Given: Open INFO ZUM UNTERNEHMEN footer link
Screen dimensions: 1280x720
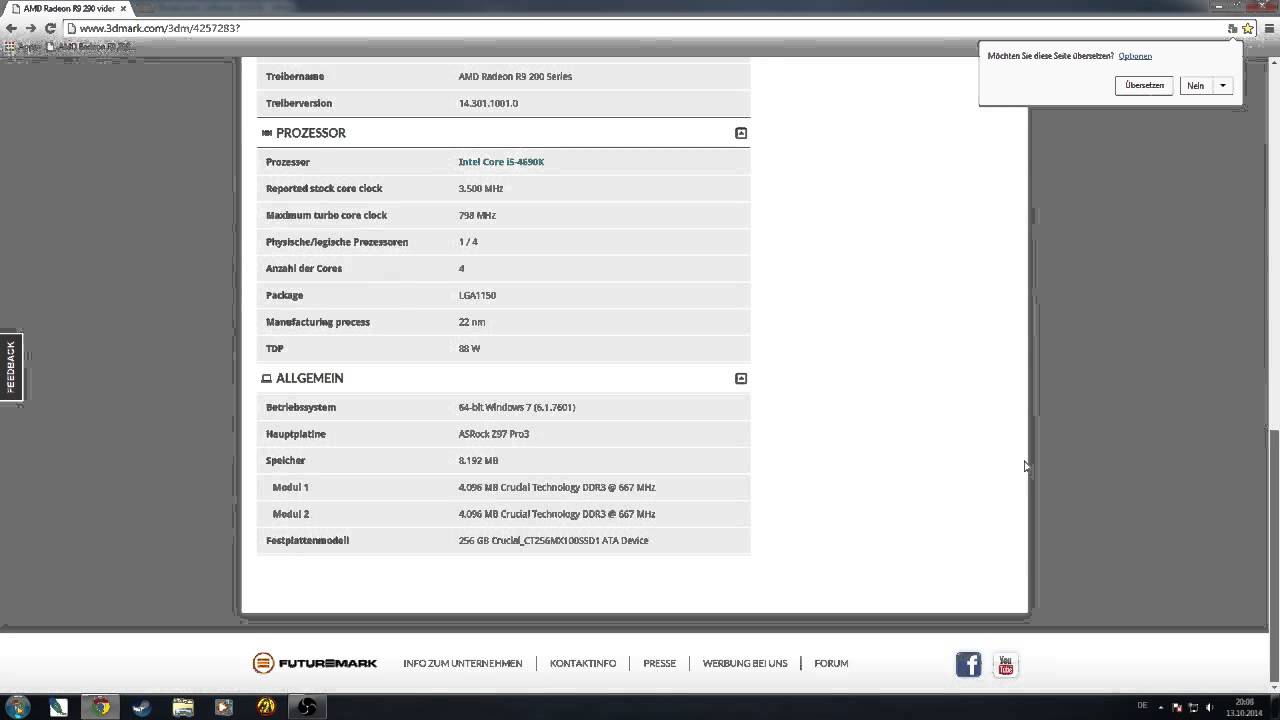Looking at the screenshot, I should (x=463, y=663).
